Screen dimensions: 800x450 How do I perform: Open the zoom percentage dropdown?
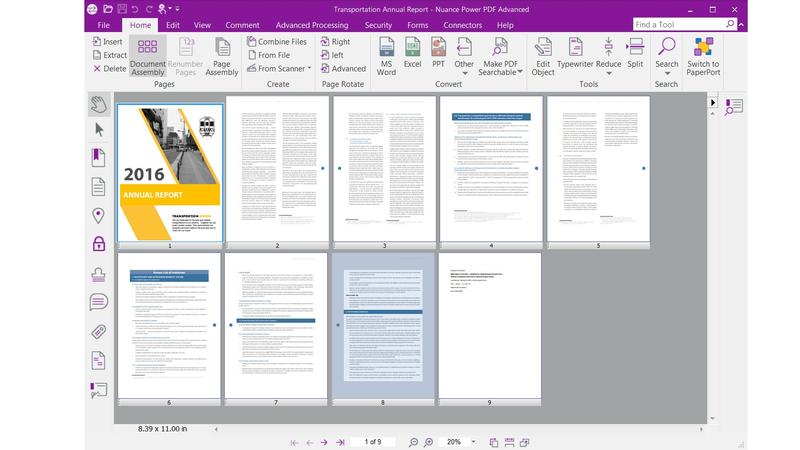tap(473, 442)
